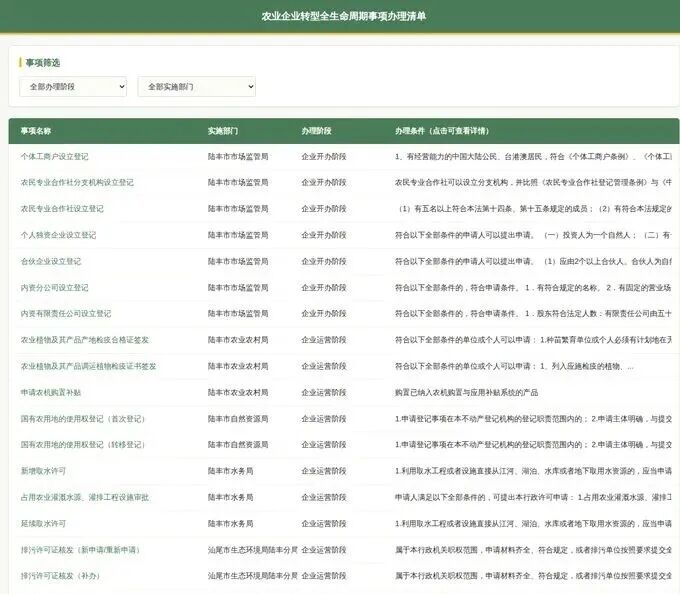This screenshot has height=594, width=680.
Task: View the 购置已纳入农机购置 condition details
Action: click(x=466, y=392)
